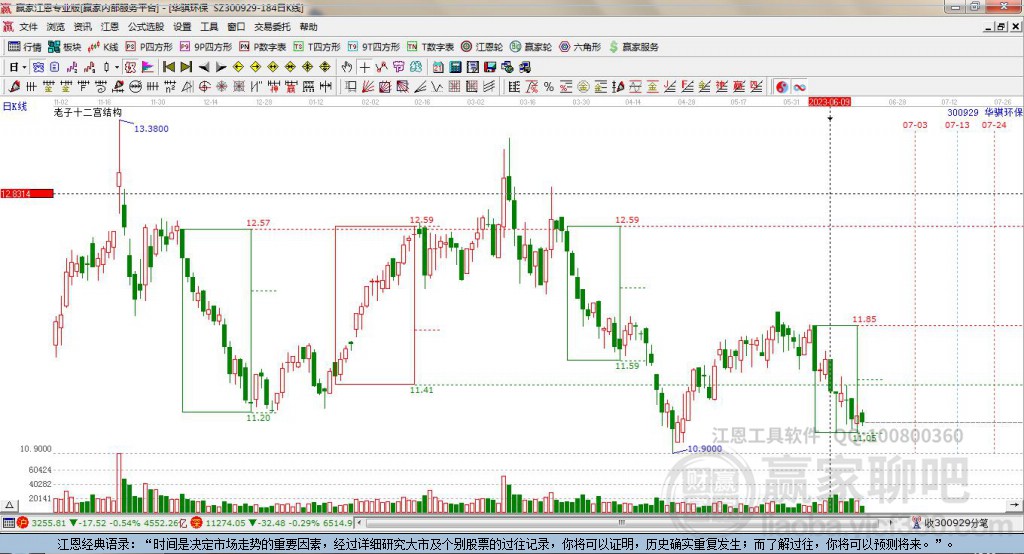
Task: Click the pink flag icon in toolbar
Action: tap(148, 67)
